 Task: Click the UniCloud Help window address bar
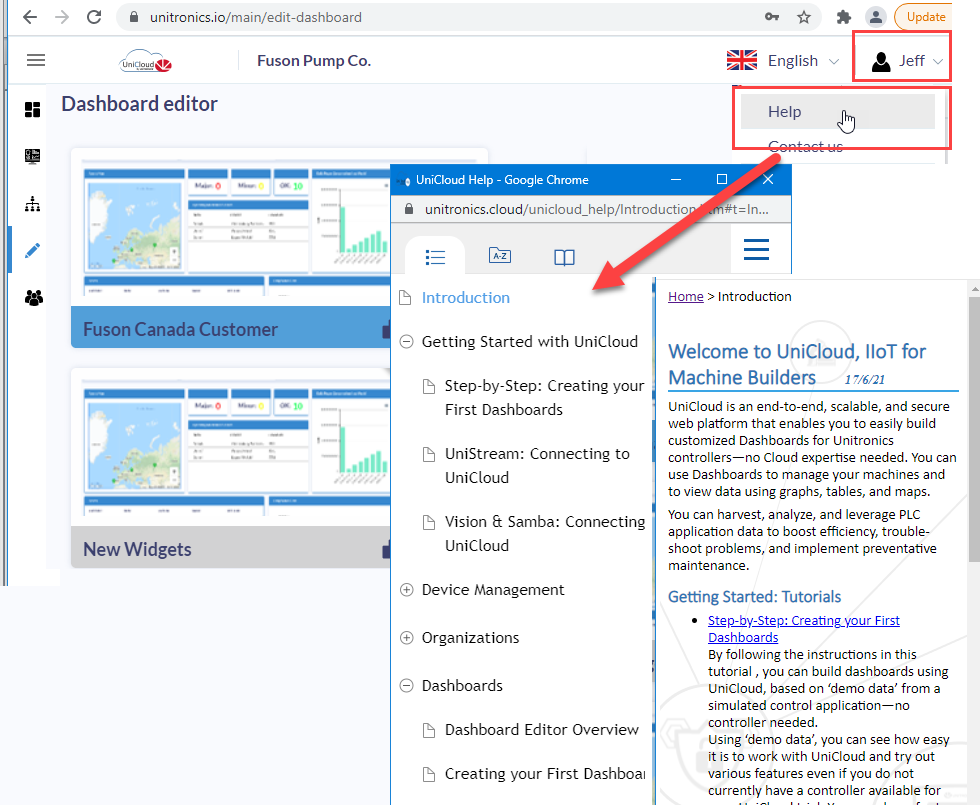tap(590, 209)
